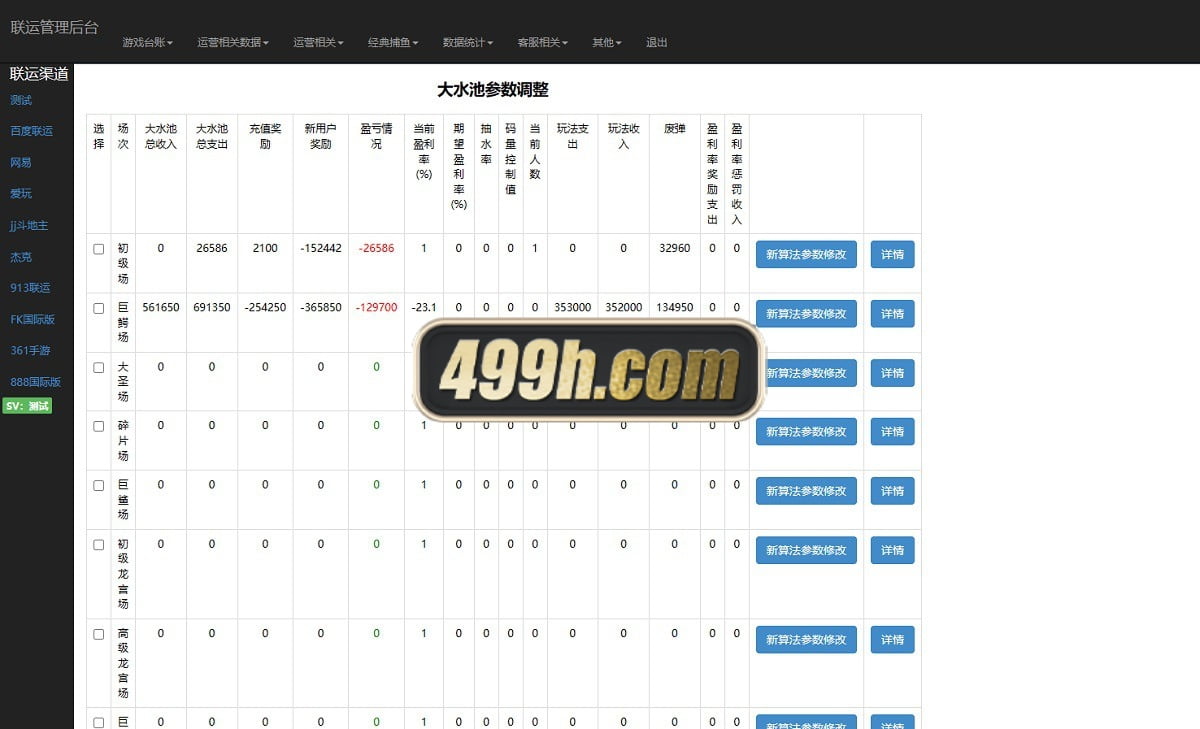The width and height of the screenshot is (1200, 729).
Task: Open 详情 for the 高级龙宫场 row
Action: (892, 639)
